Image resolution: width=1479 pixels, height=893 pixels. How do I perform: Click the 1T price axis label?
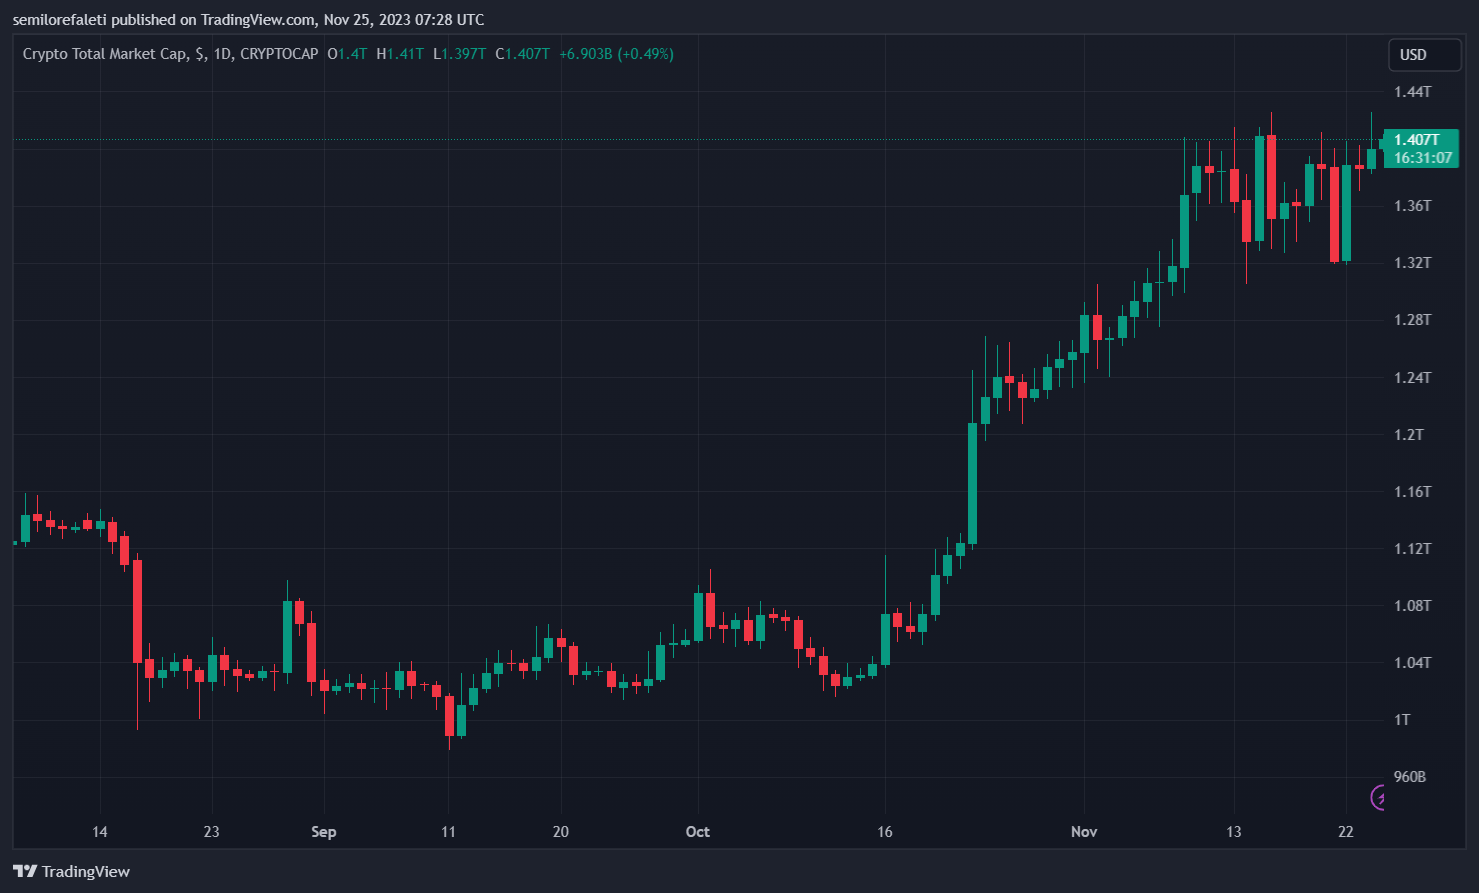tap(1402, 720)
